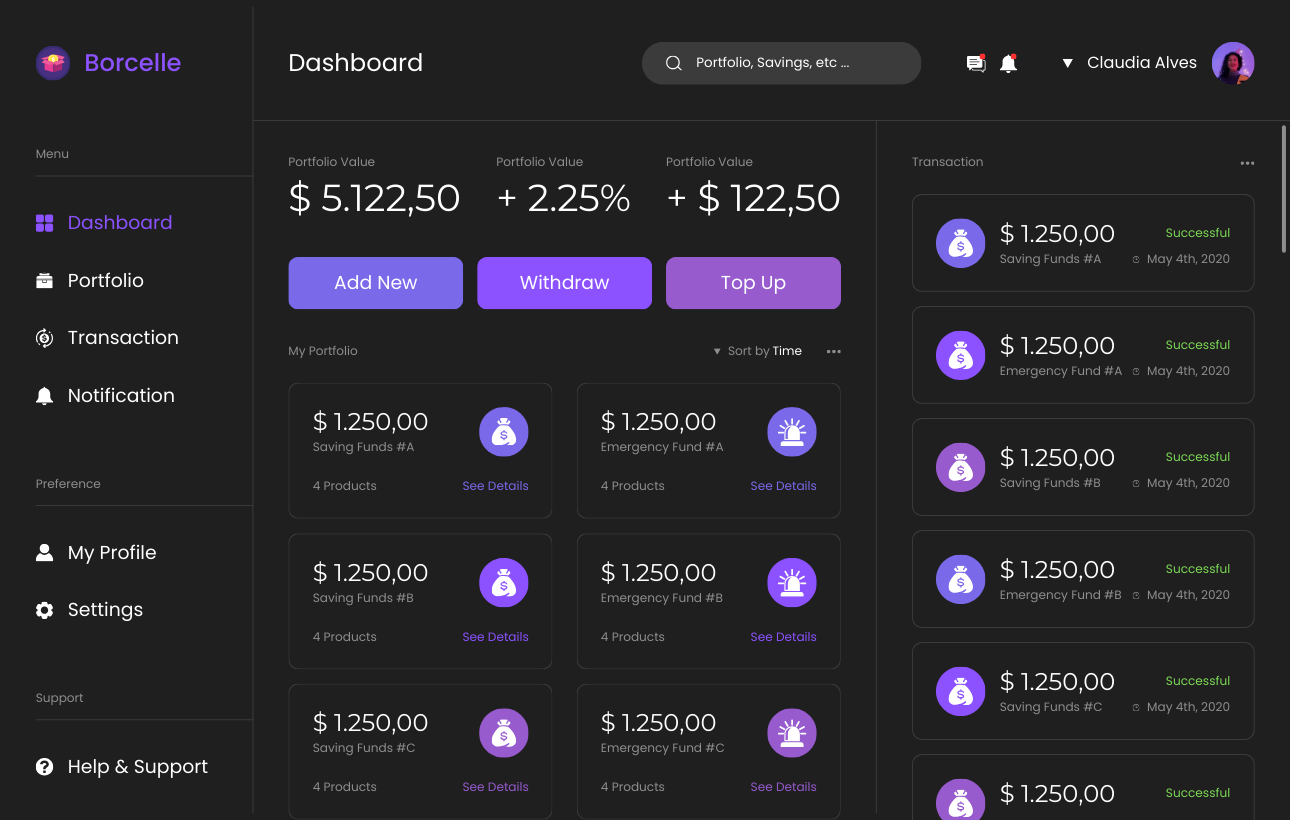Select the Transaction icon in sidebar
Image resolution: width=1290 pixels, height=820 pixels.
tap(44, 337)
